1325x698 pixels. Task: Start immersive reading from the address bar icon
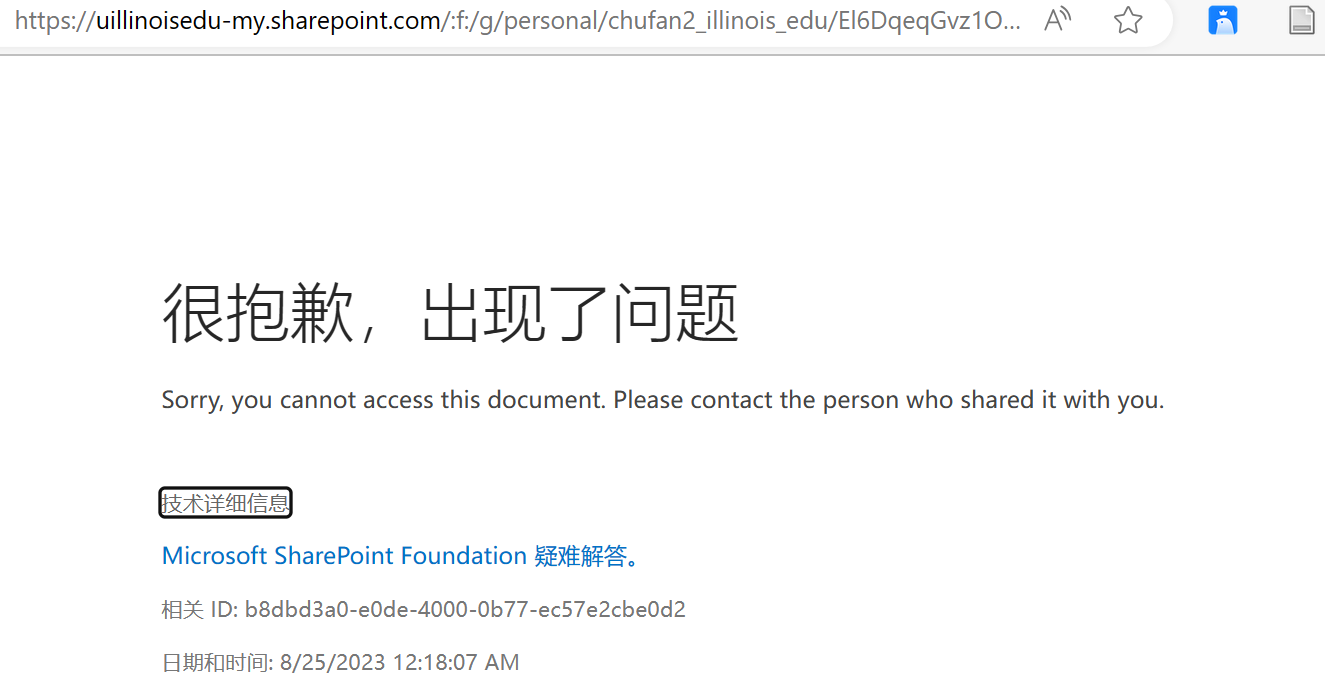point(1056,19)
